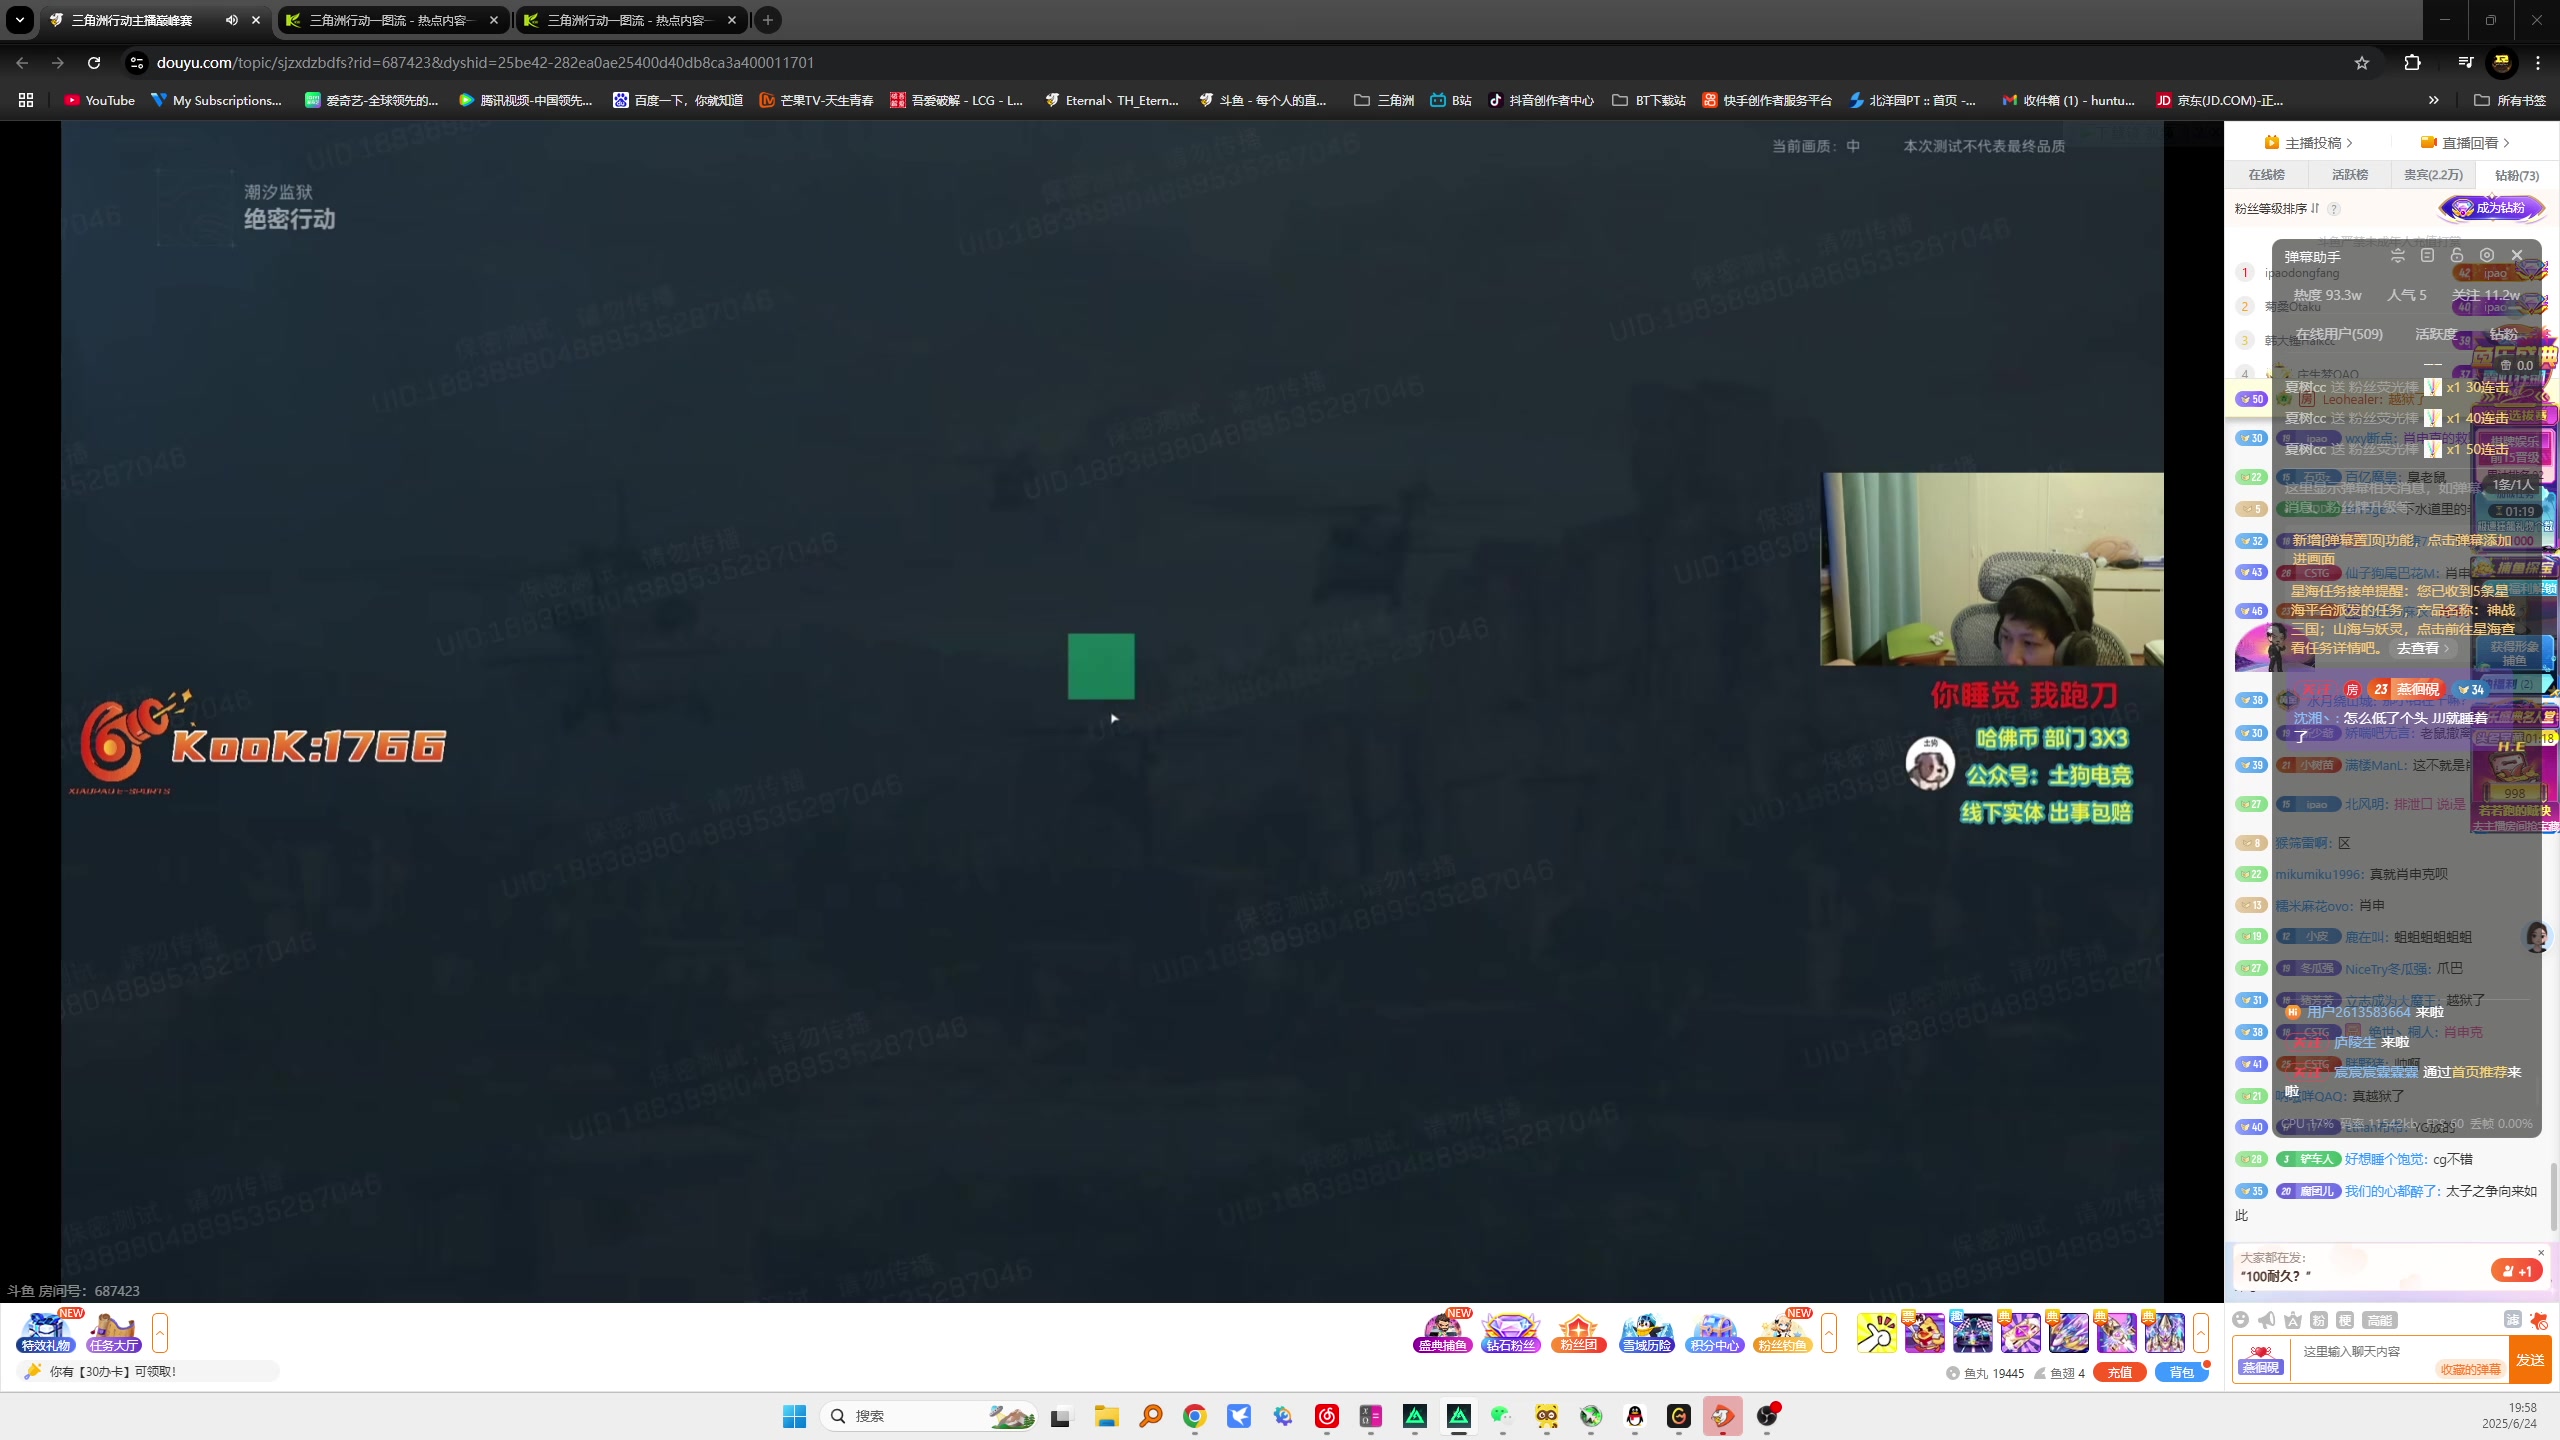Show more bookmarks with the chevron
The height and width of the screenshot is (1440, 2560).
click(x=2434, y=100)
